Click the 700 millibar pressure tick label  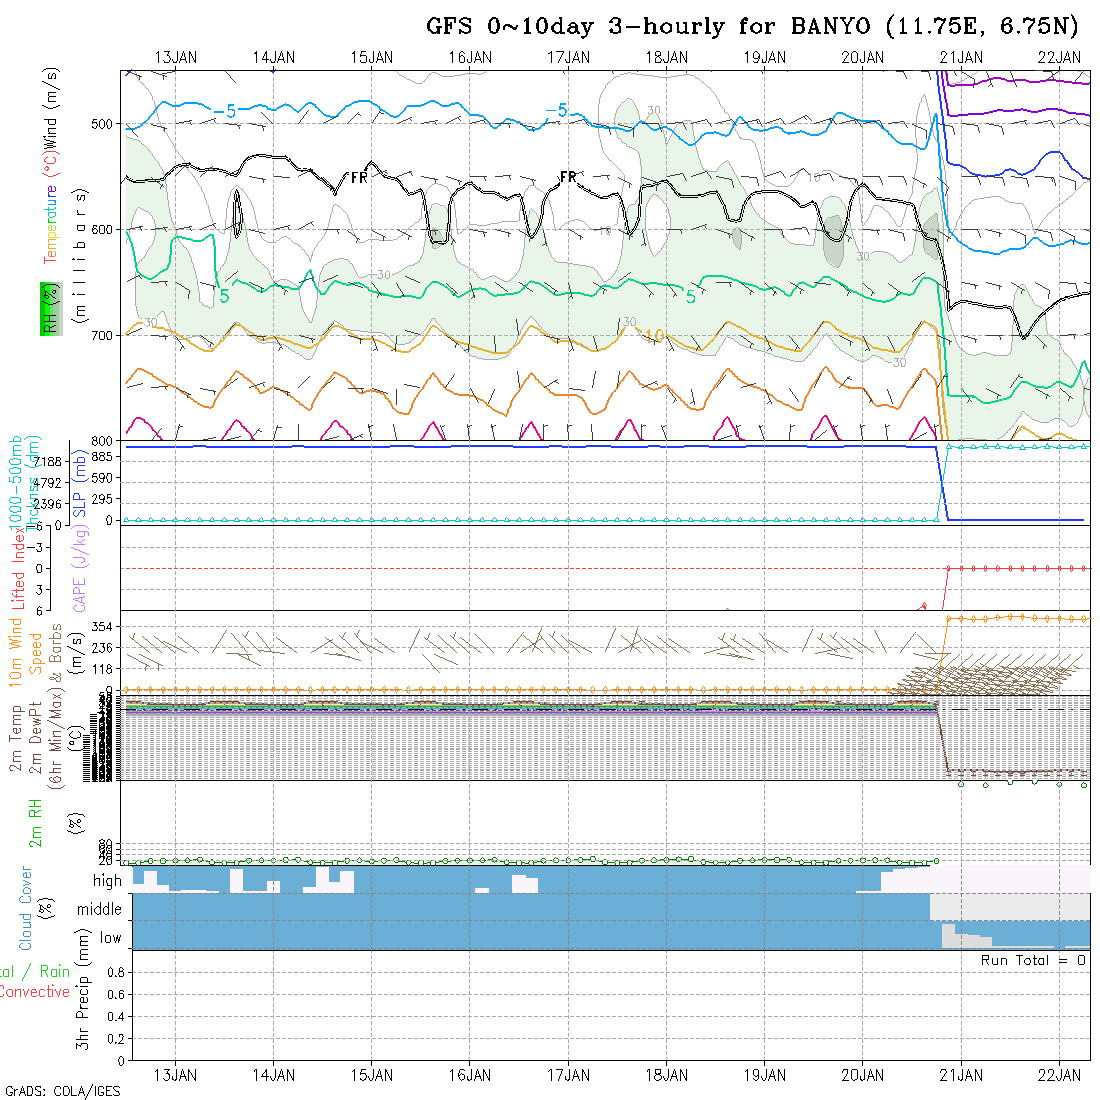(102, 336)
